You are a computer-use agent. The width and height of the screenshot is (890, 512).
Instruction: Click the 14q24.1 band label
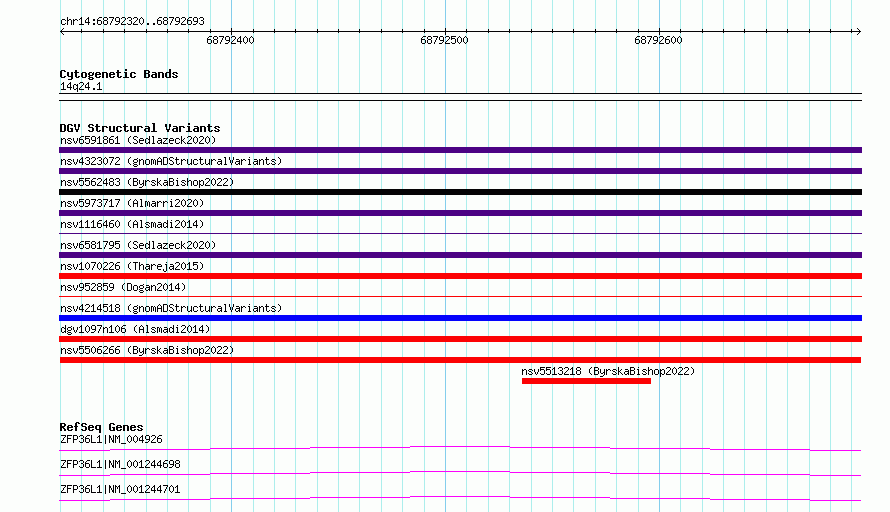coord(81,86)
